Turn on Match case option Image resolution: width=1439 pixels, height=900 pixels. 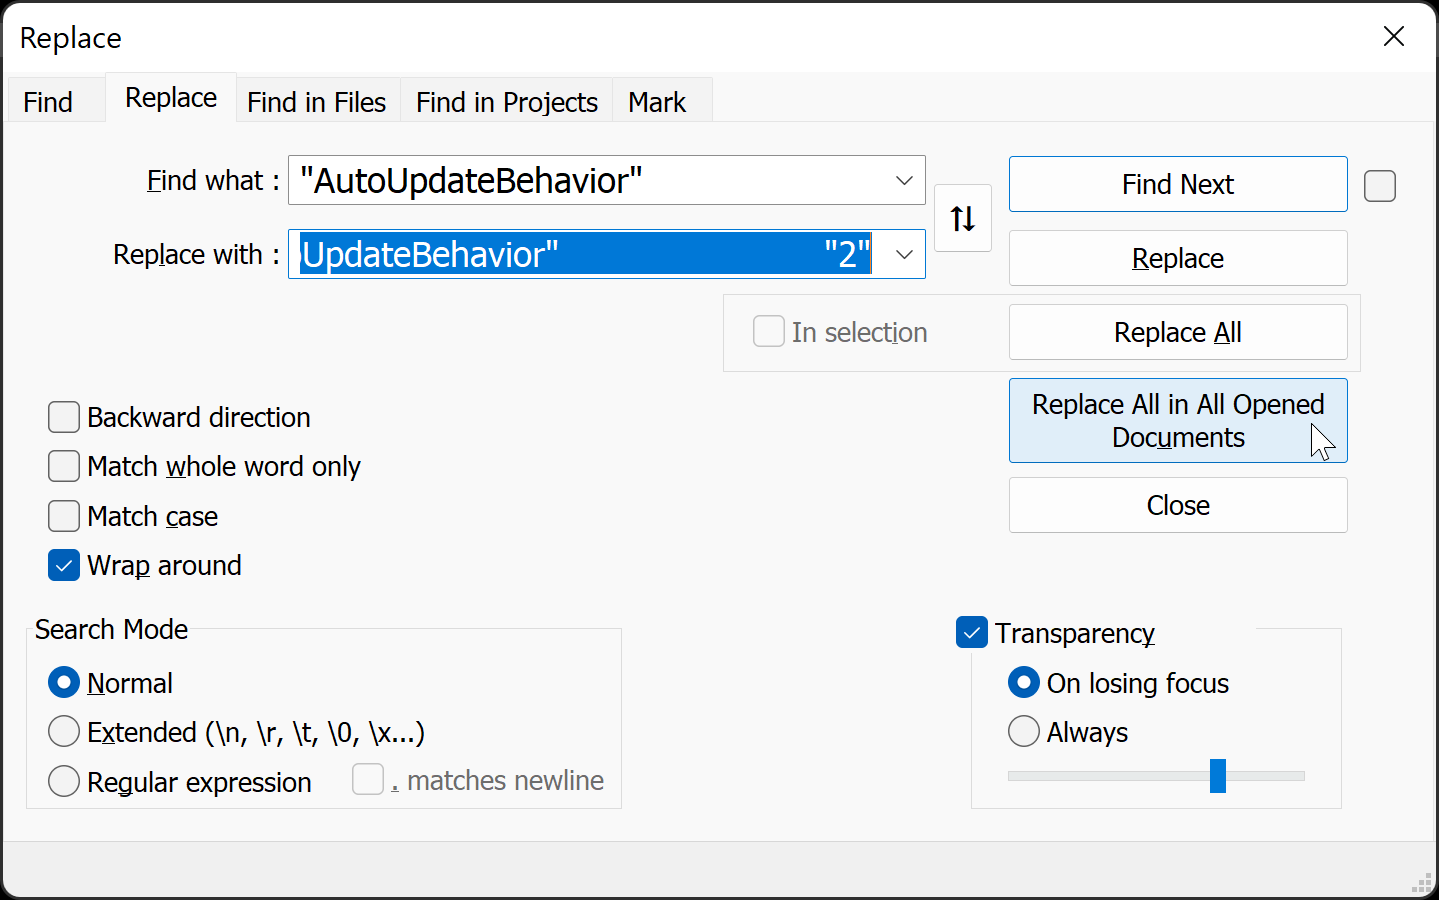point(64,516)
